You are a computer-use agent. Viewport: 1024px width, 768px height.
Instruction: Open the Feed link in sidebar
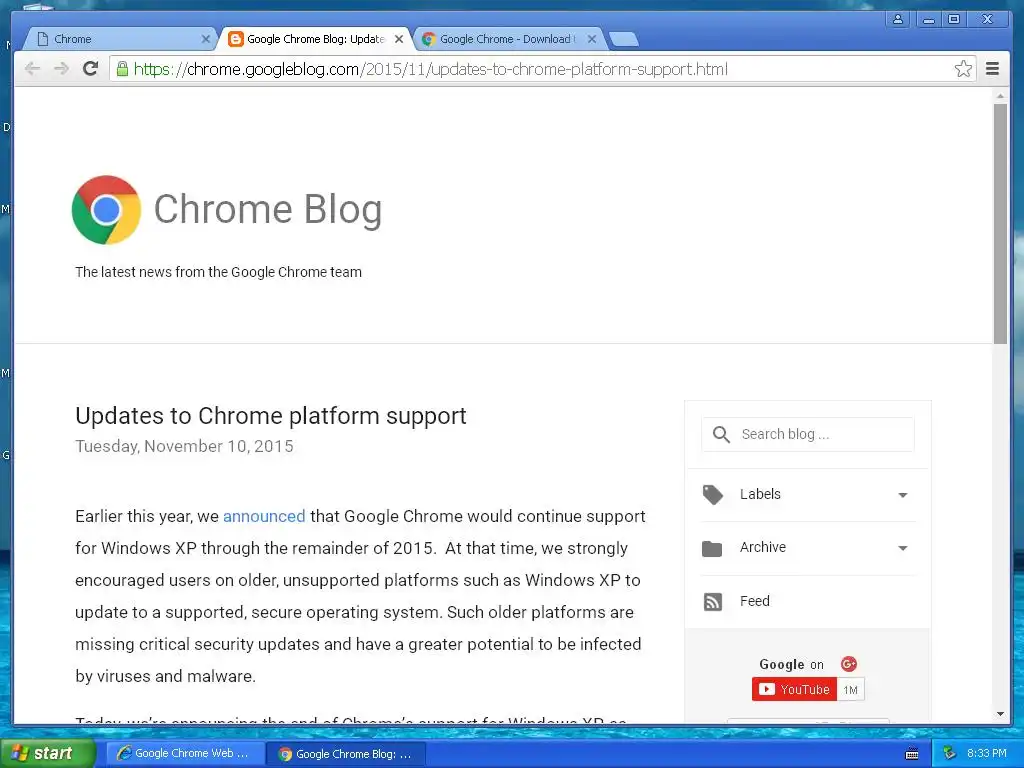[x=754, y=601]
